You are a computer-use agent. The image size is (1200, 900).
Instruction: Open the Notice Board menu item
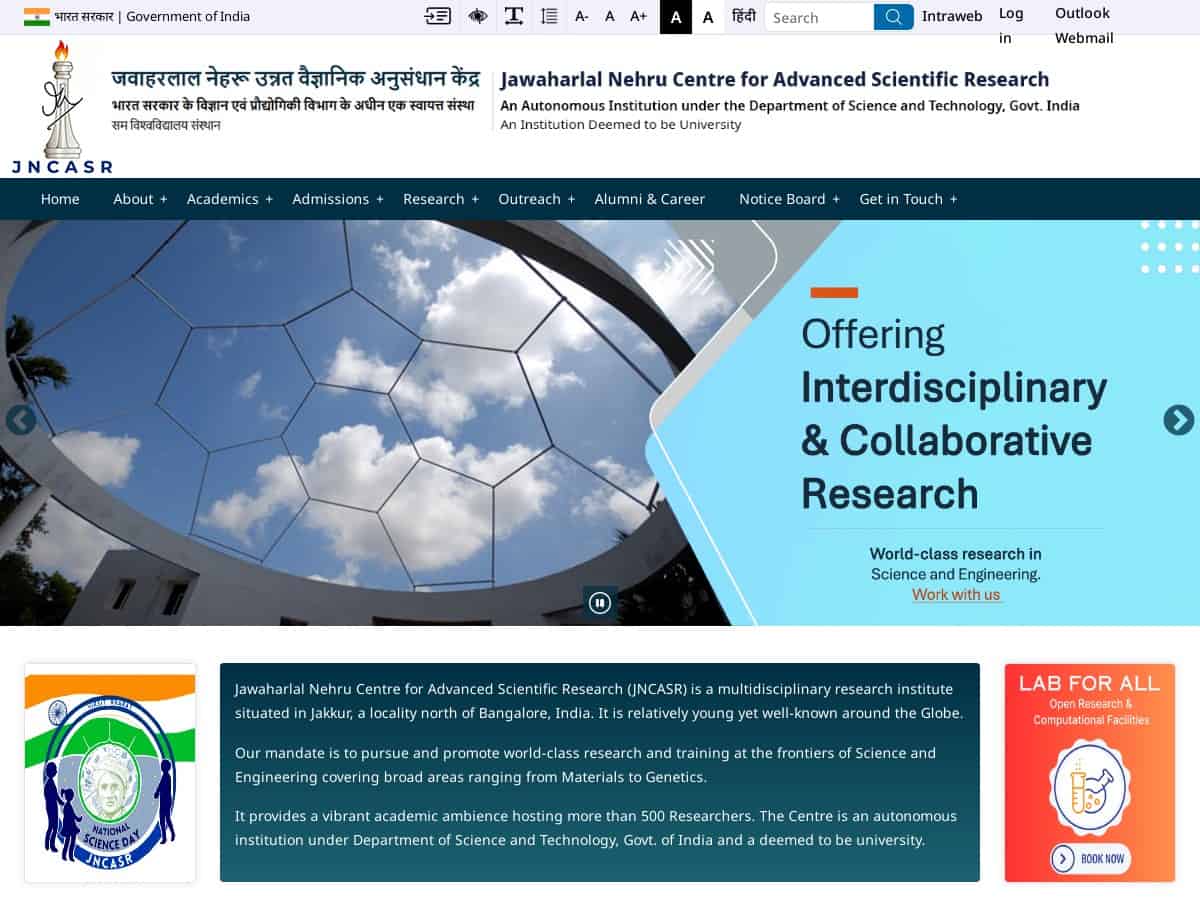pos(782,199)
